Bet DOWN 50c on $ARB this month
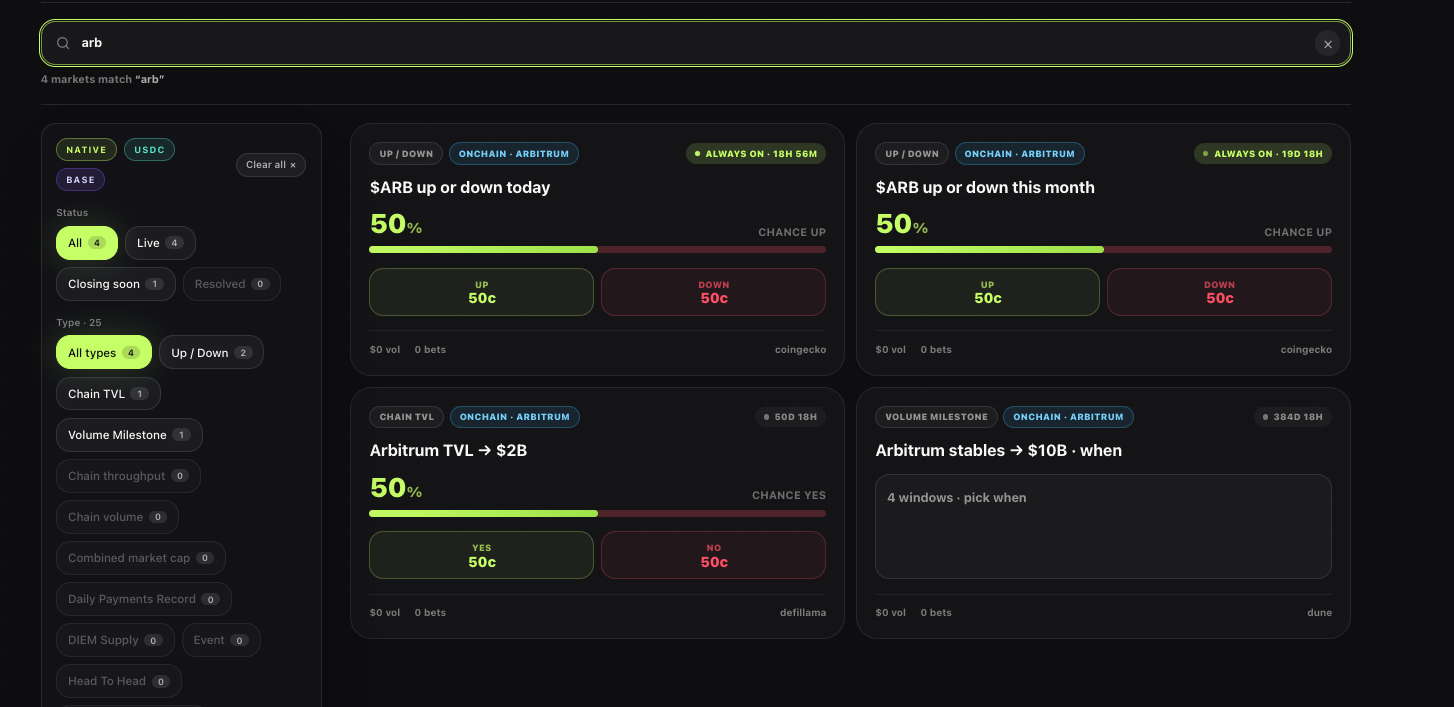1454x707 pixels. (x=1219, y=292)
